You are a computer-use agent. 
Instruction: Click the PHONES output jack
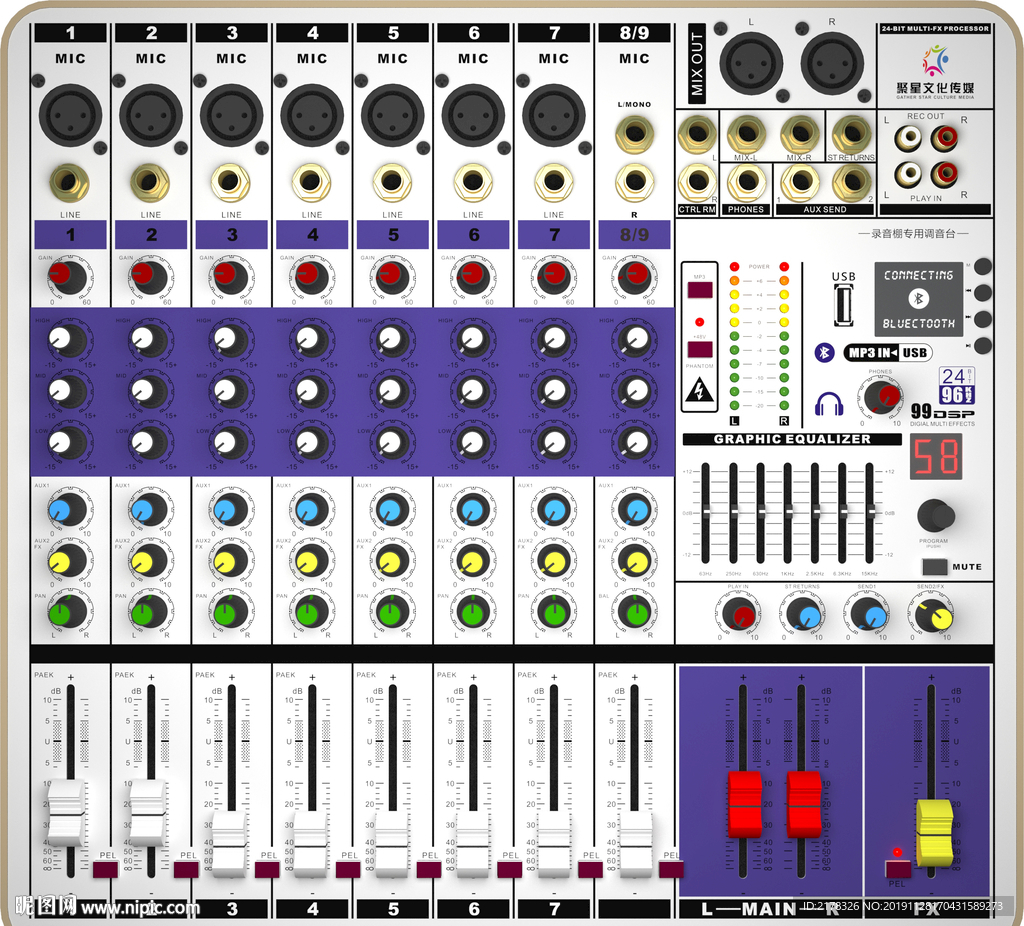746,182
